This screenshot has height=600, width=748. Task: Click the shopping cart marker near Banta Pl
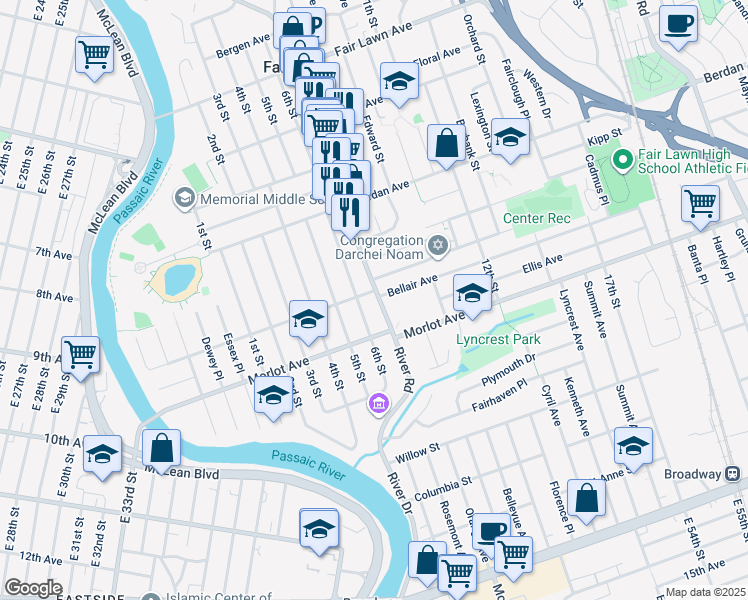coord(700,207)
